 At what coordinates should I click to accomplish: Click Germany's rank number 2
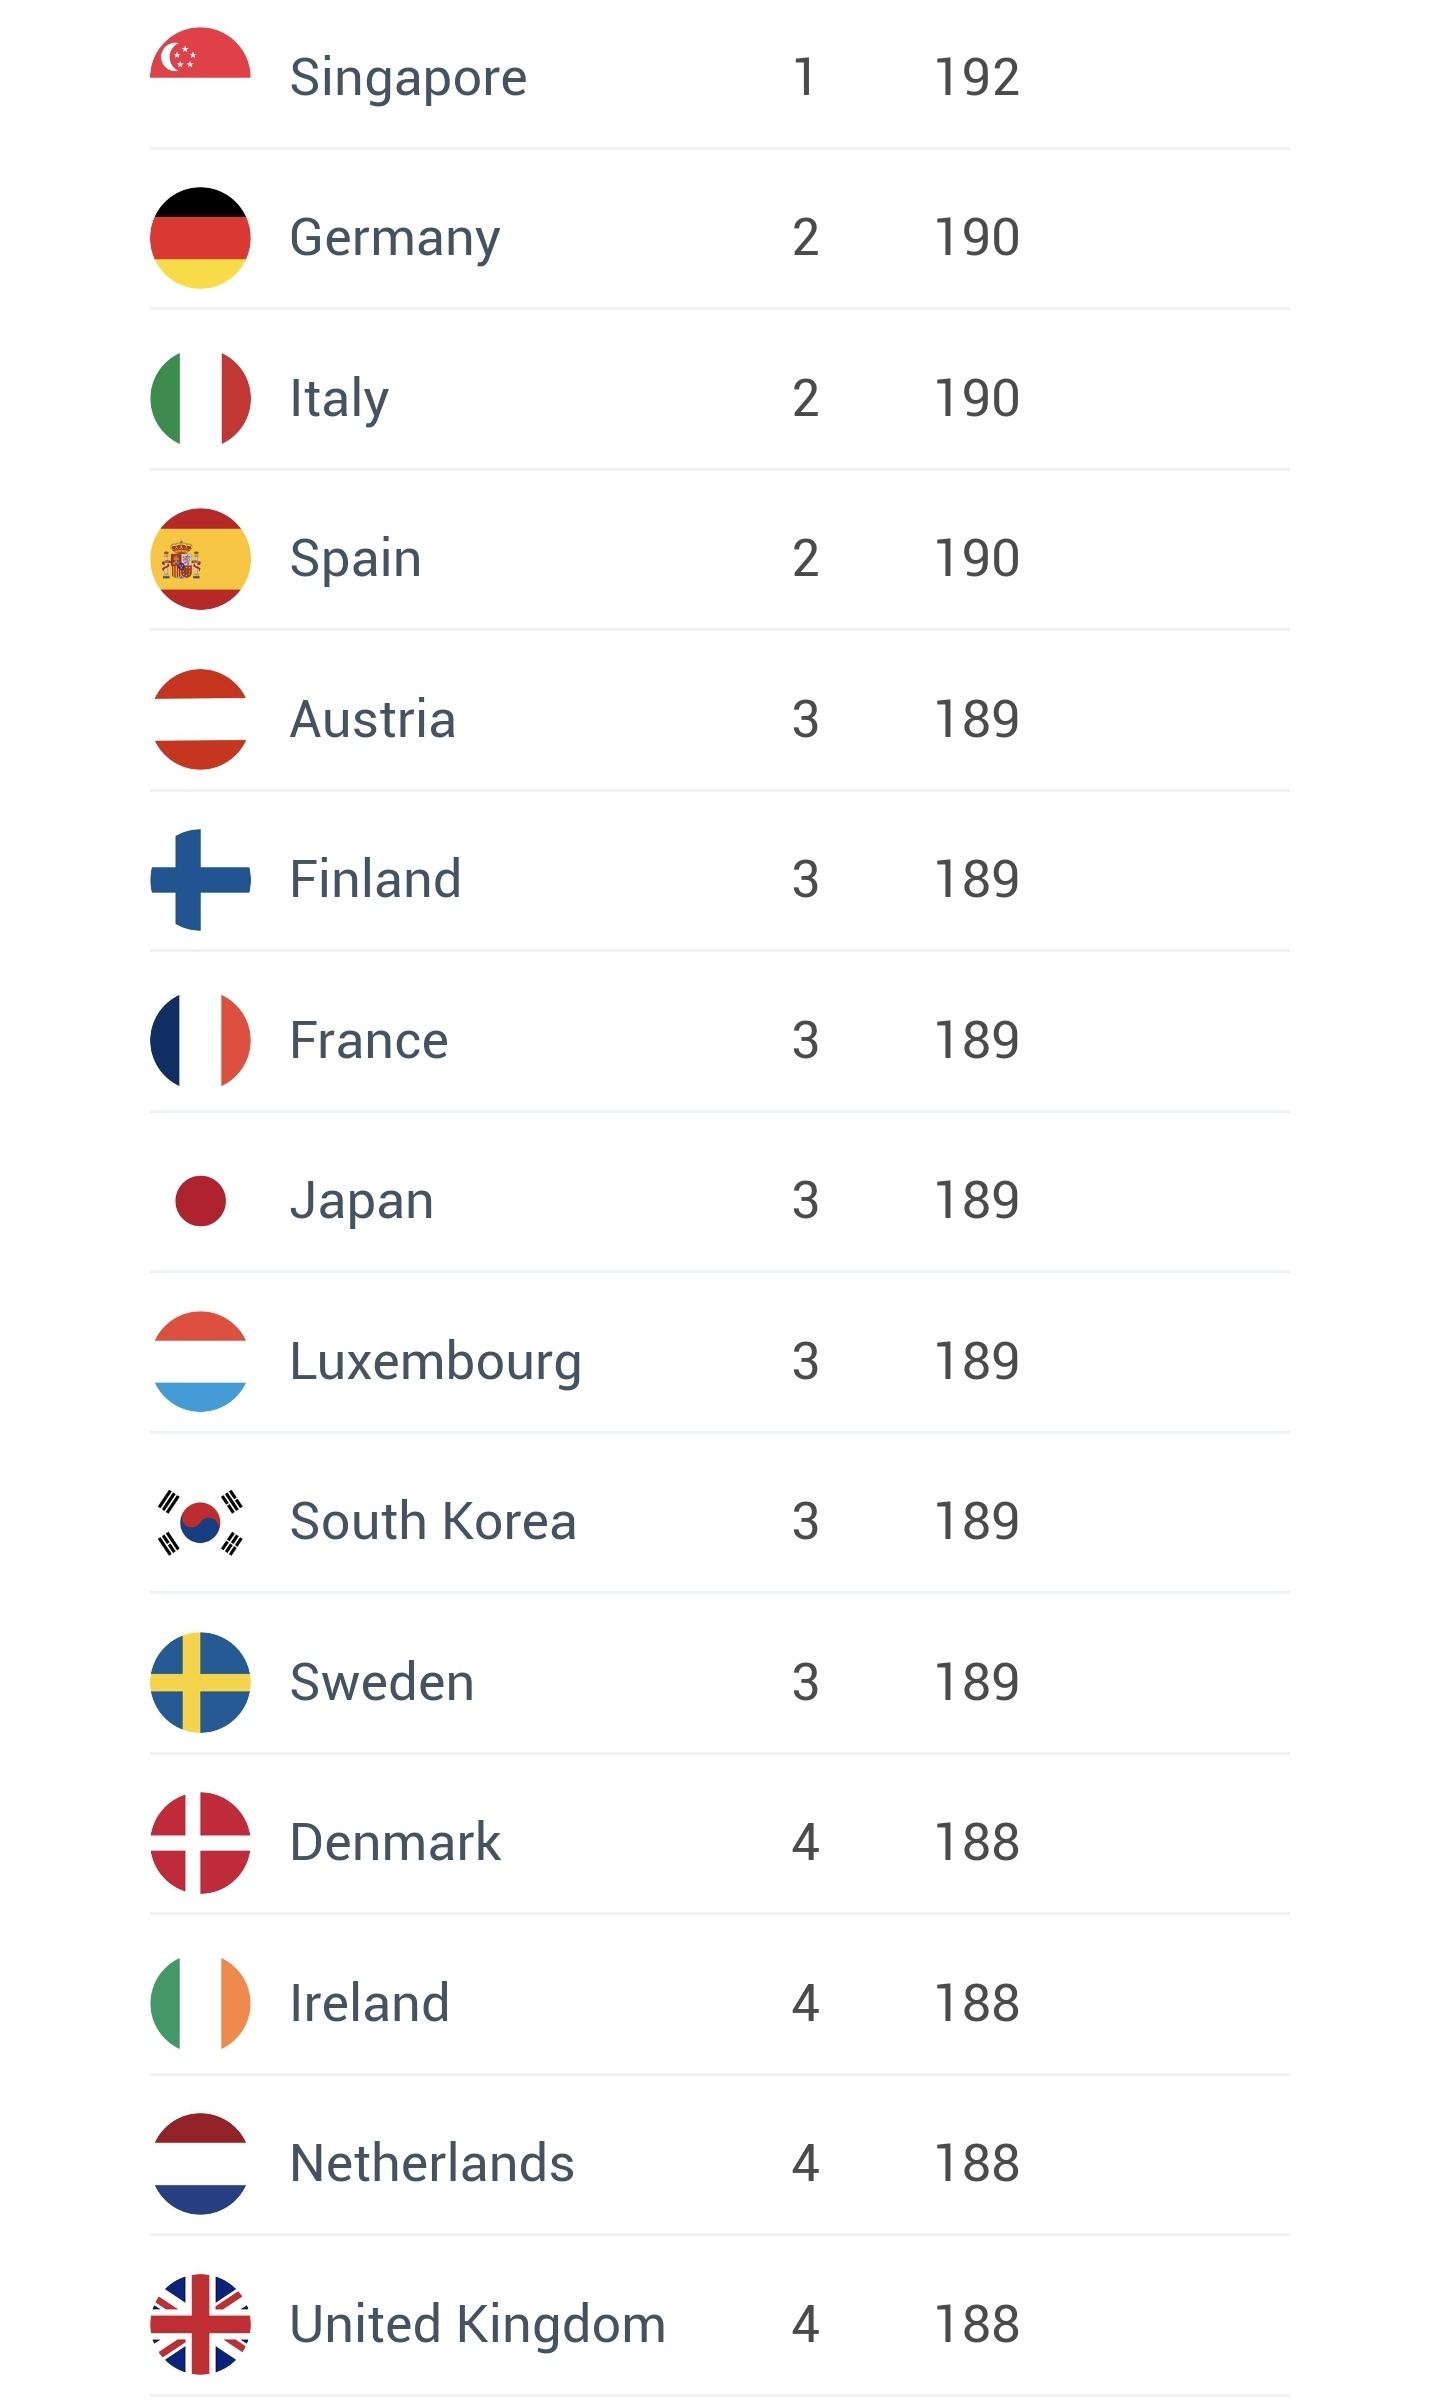(805, 238)
